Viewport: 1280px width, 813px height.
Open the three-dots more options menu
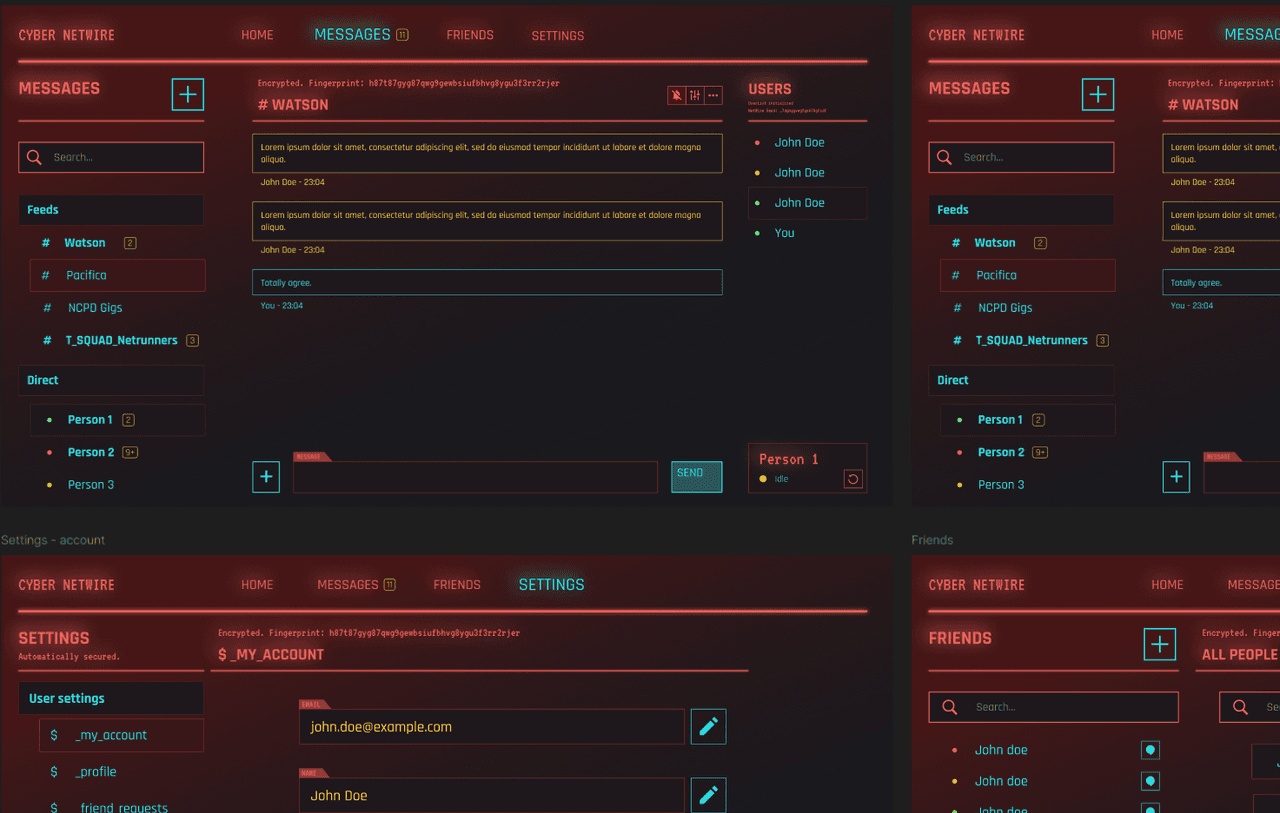tap(713, 95)
